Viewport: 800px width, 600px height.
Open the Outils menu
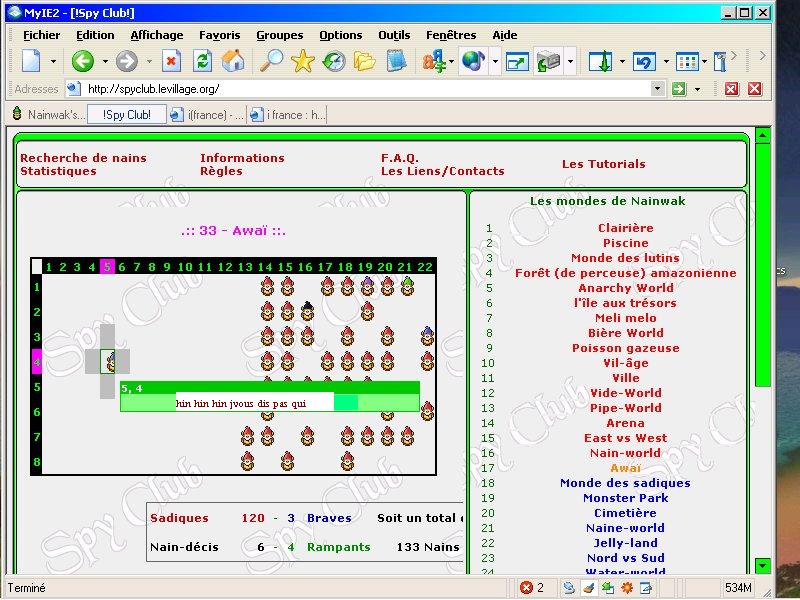pos(394,35)
